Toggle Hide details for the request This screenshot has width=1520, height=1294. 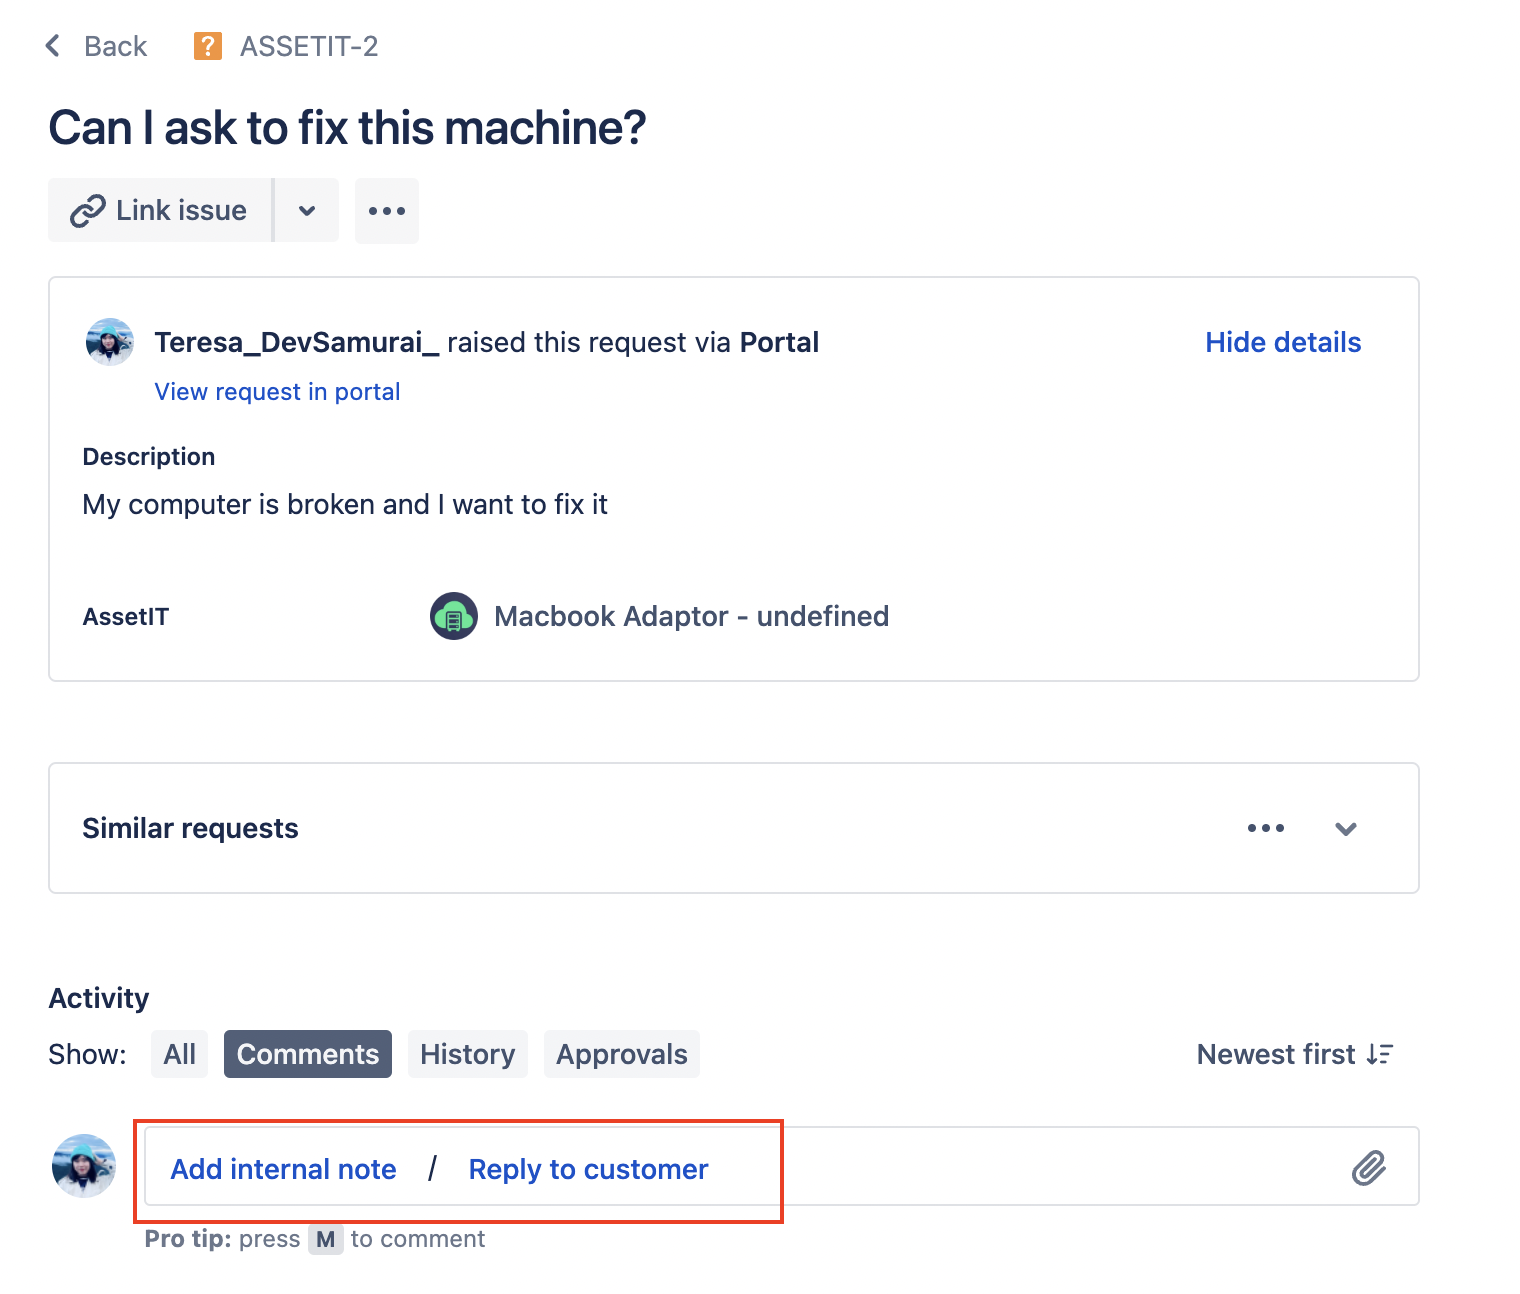[1282, 343]
